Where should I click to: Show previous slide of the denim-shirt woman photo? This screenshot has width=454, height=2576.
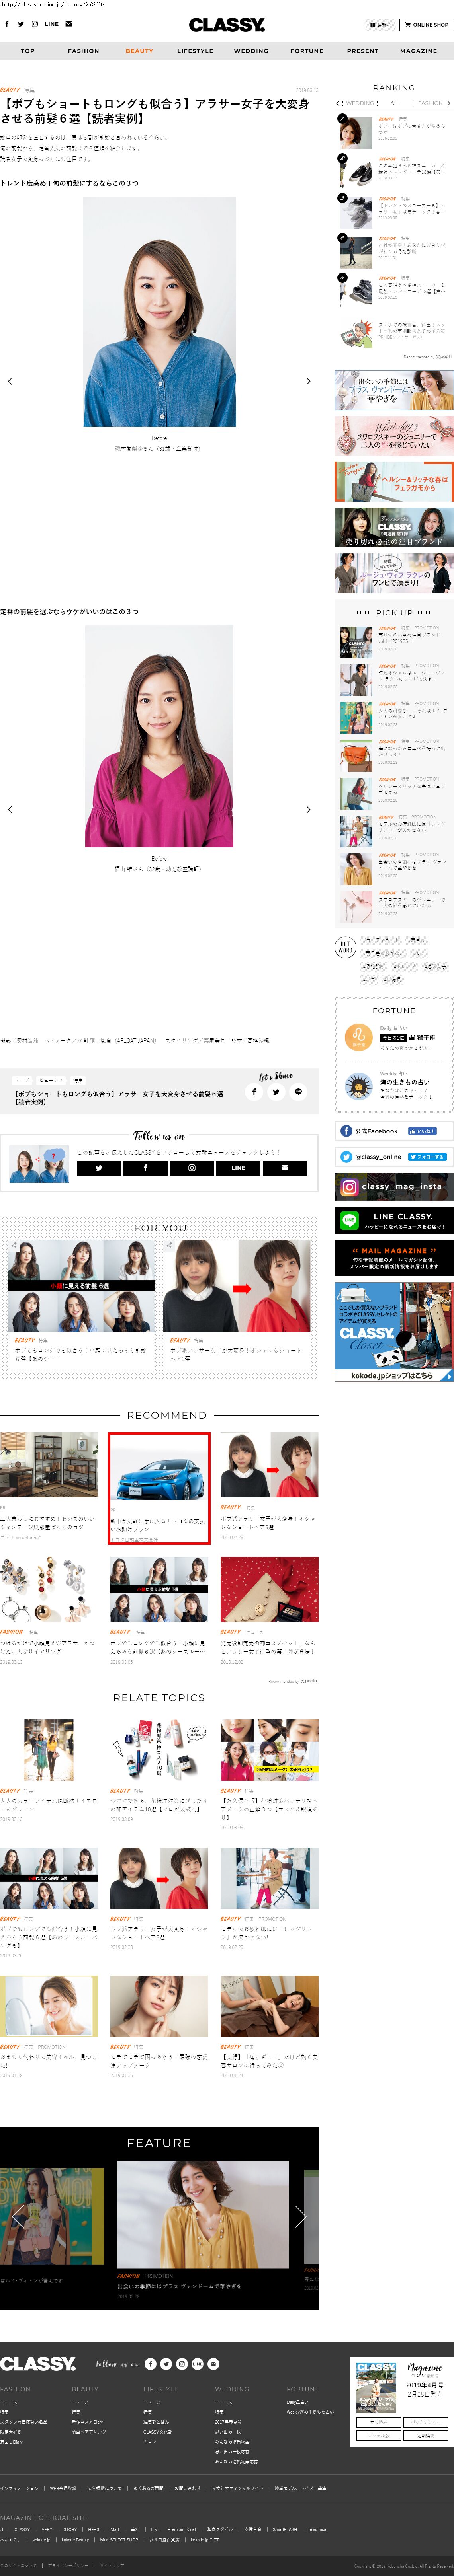pyautogui.click(x=10, y=381)
